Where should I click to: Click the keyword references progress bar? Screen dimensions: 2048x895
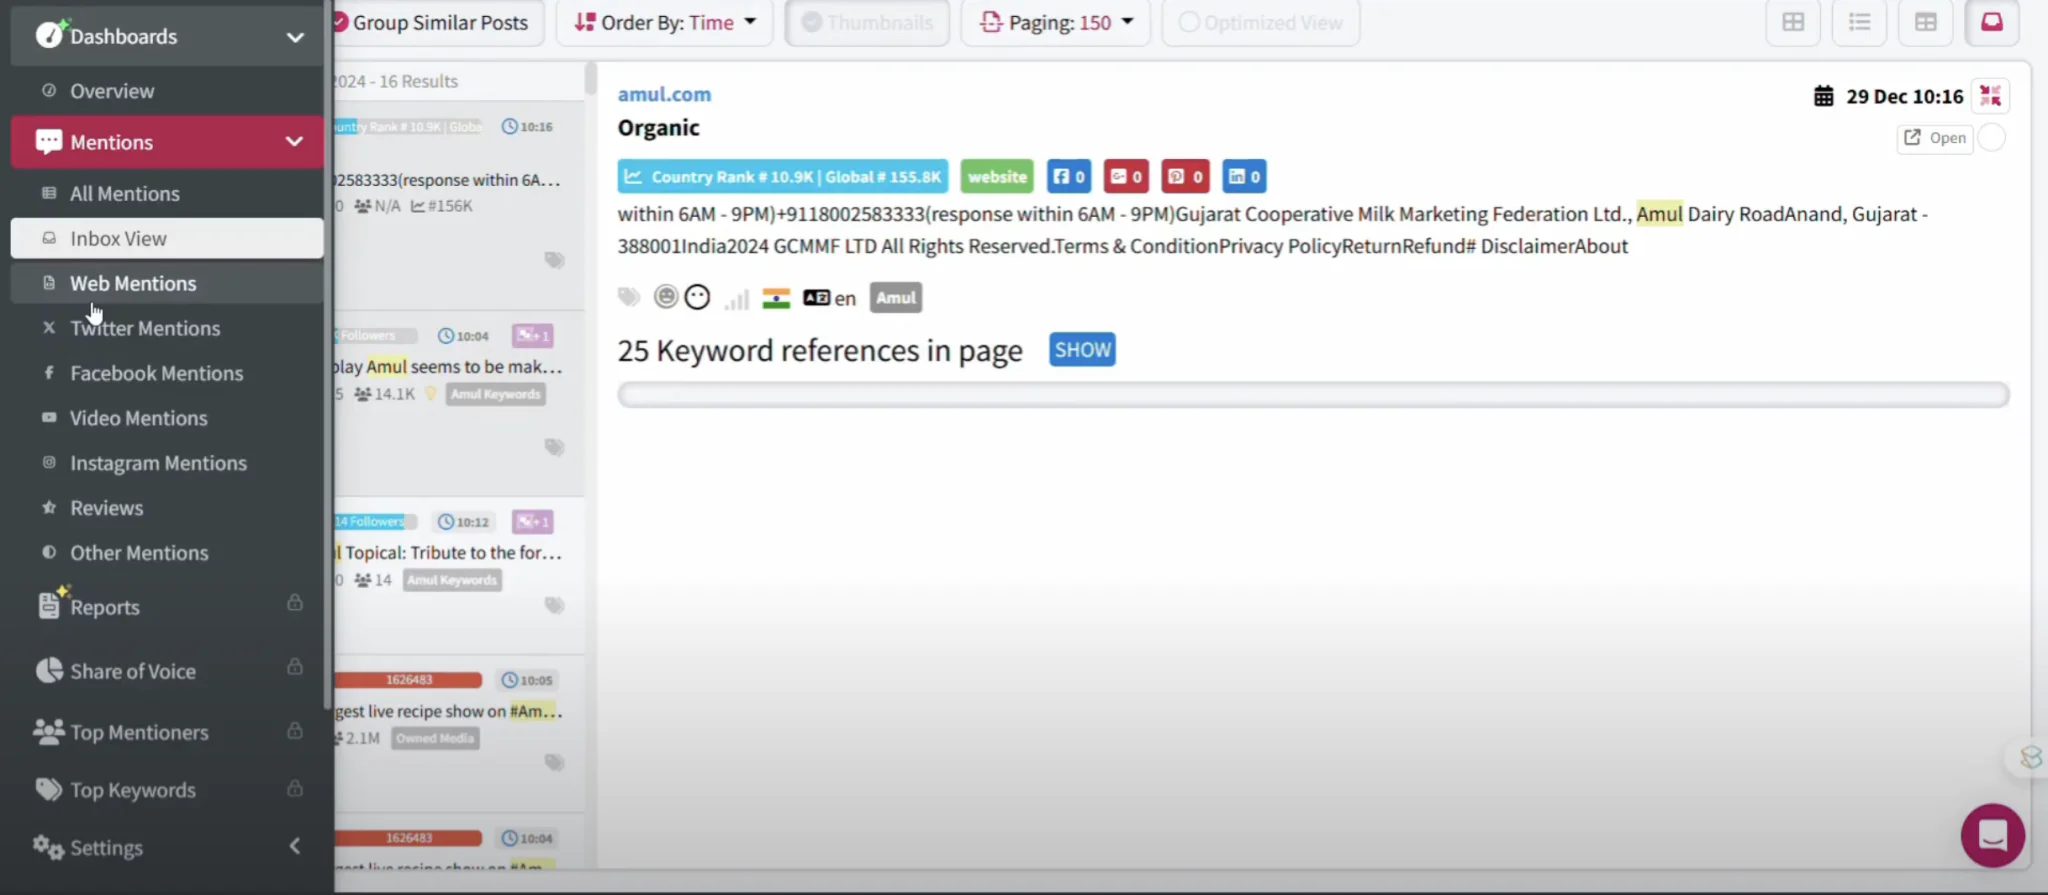1313,394
